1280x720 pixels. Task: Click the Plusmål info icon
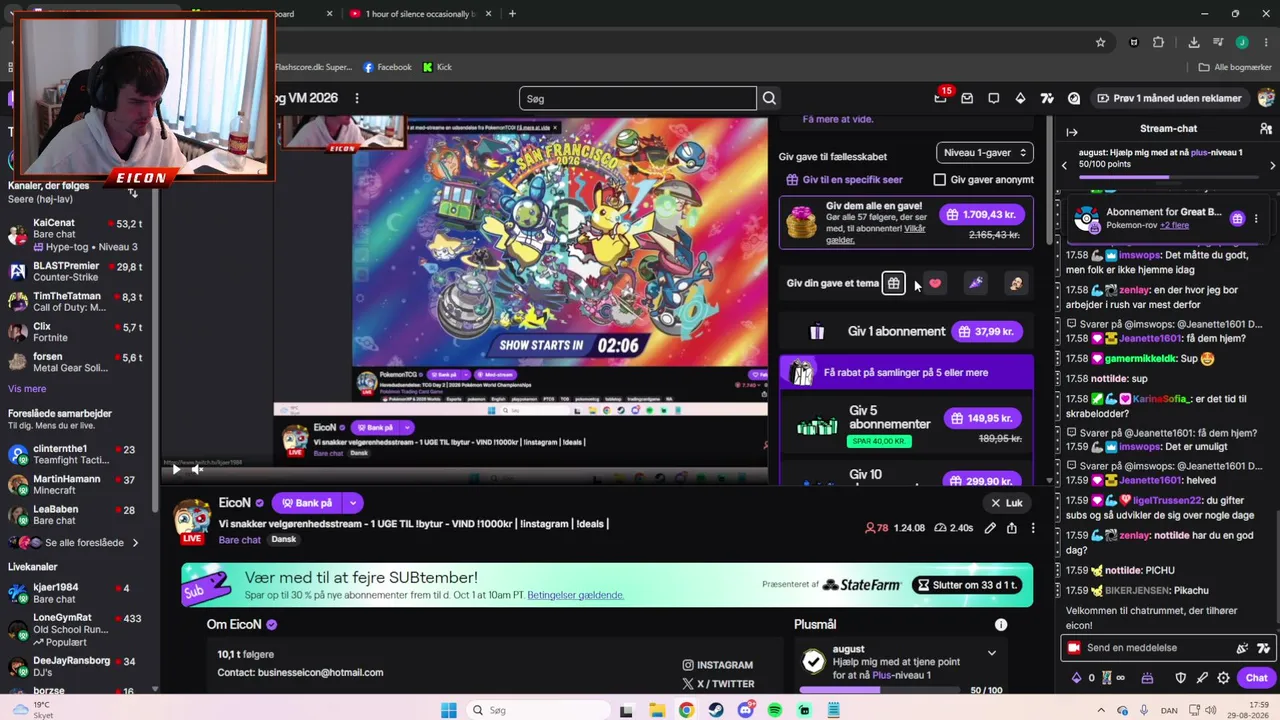pyautogui.click(x=1001, y=625)
